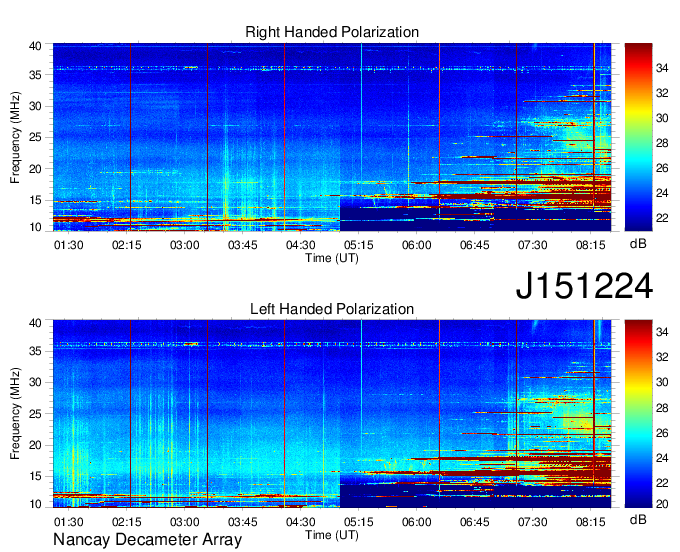
Task: Click the 08:15 time tick on the right-handed plot
Action: click(x=591, y=245)
